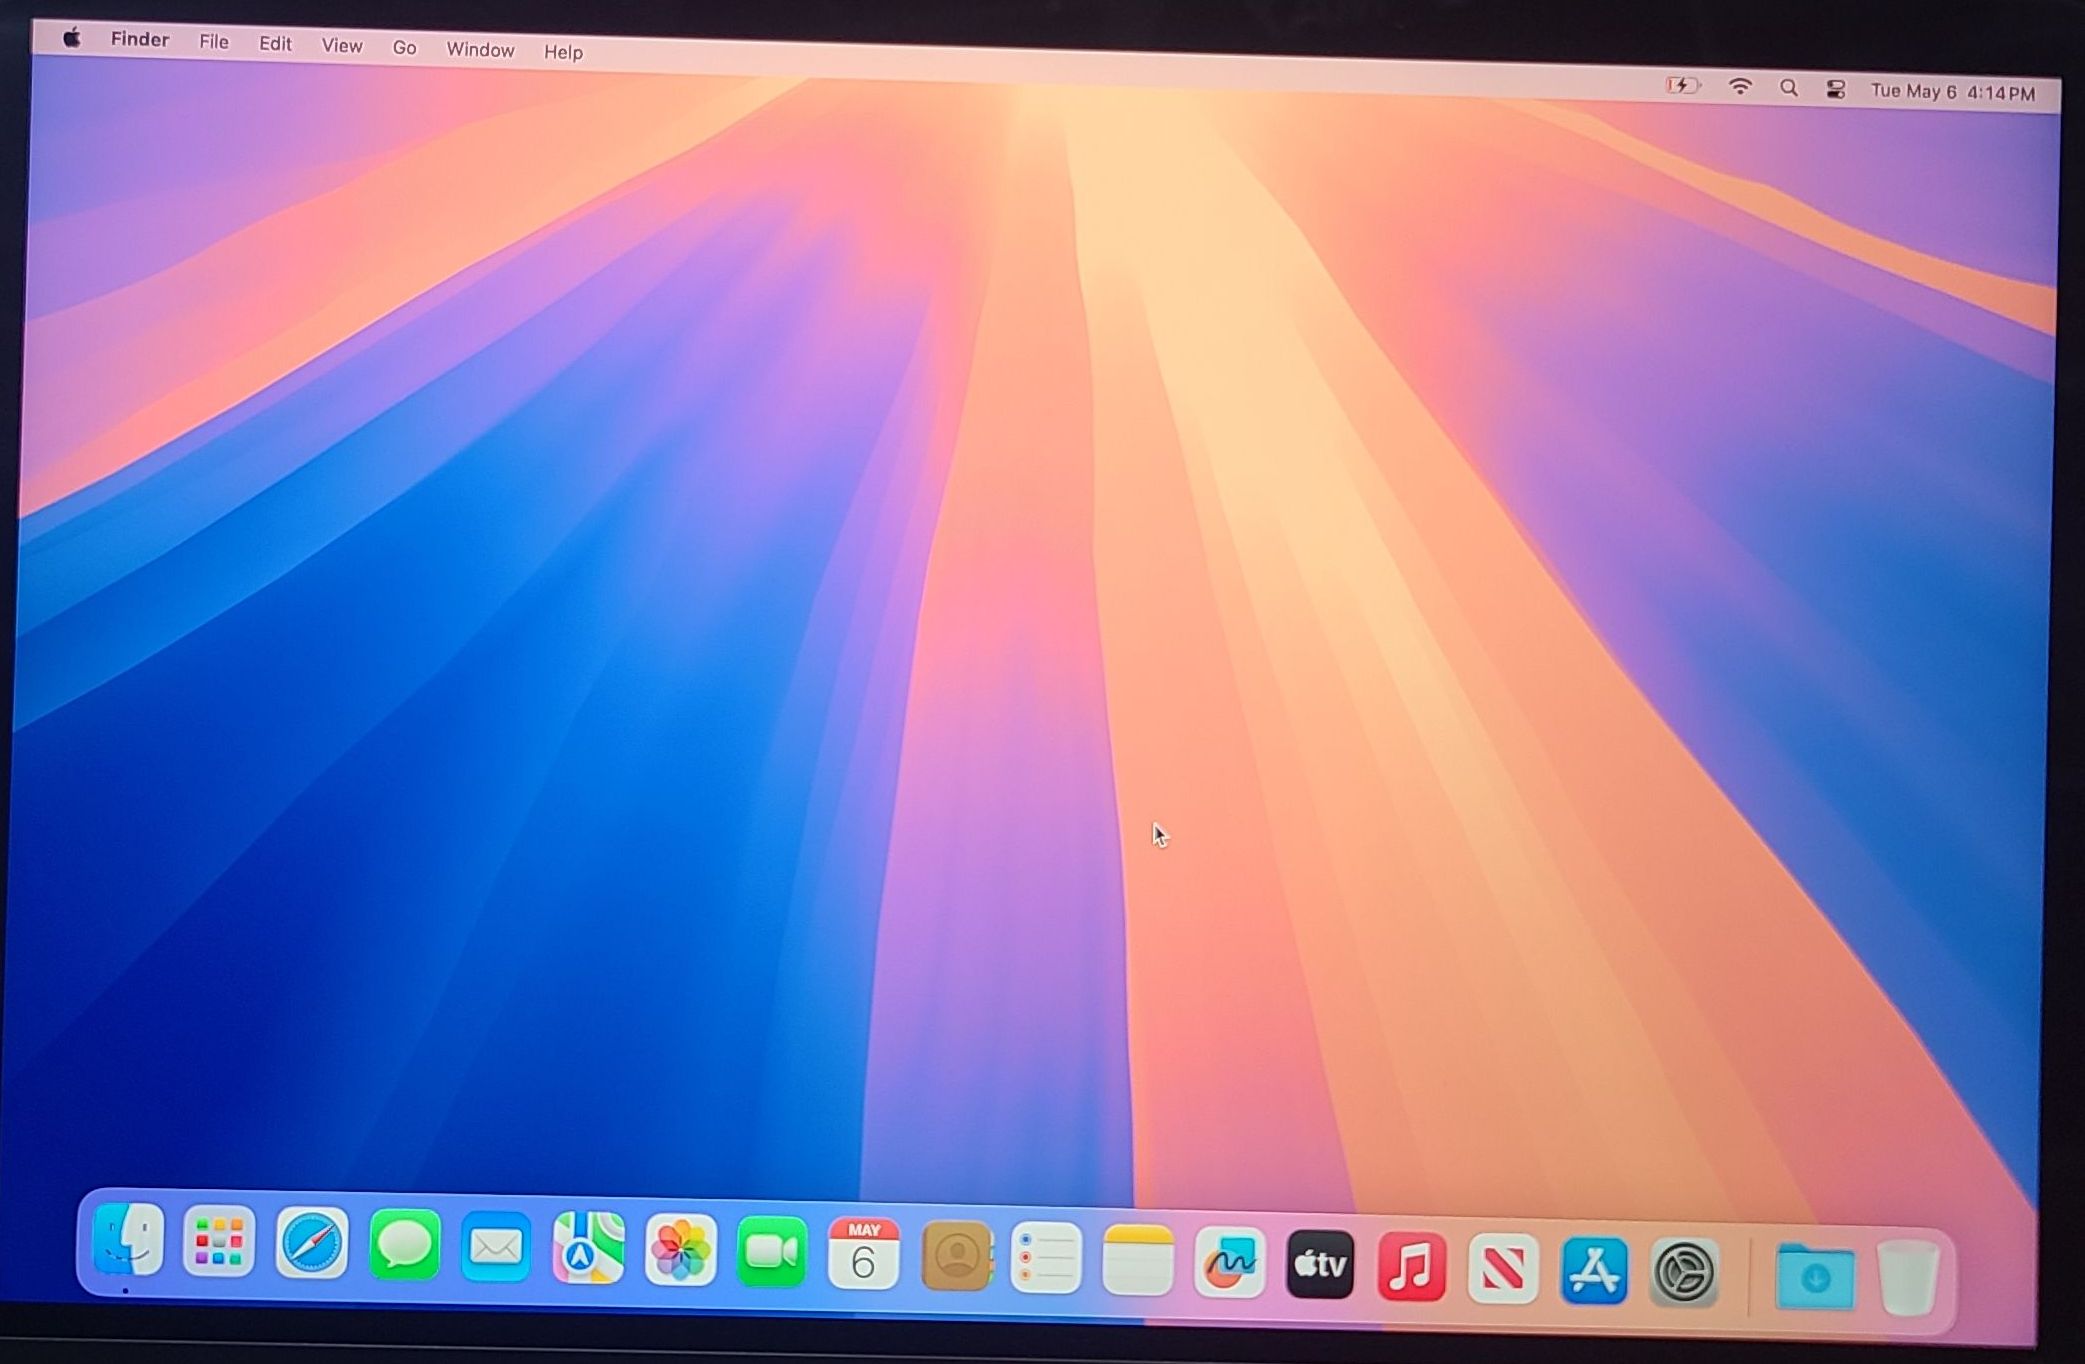Click the date and time display
This screenshot has width=2085, height=1364.
pyautogui.click(x=1952, y=92)
